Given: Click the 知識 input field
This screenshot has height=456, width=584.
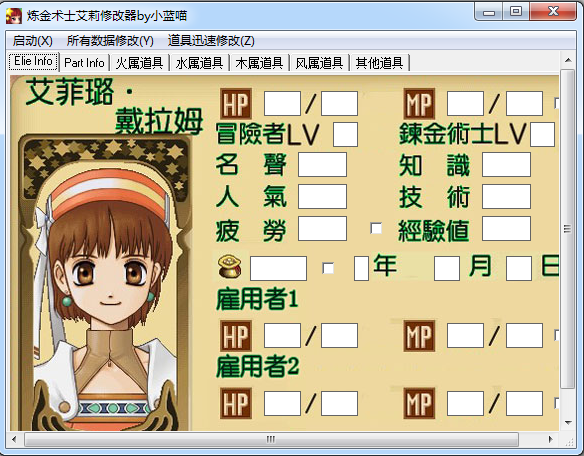Looking at the screenshot, I should click(x=506, y=164).
